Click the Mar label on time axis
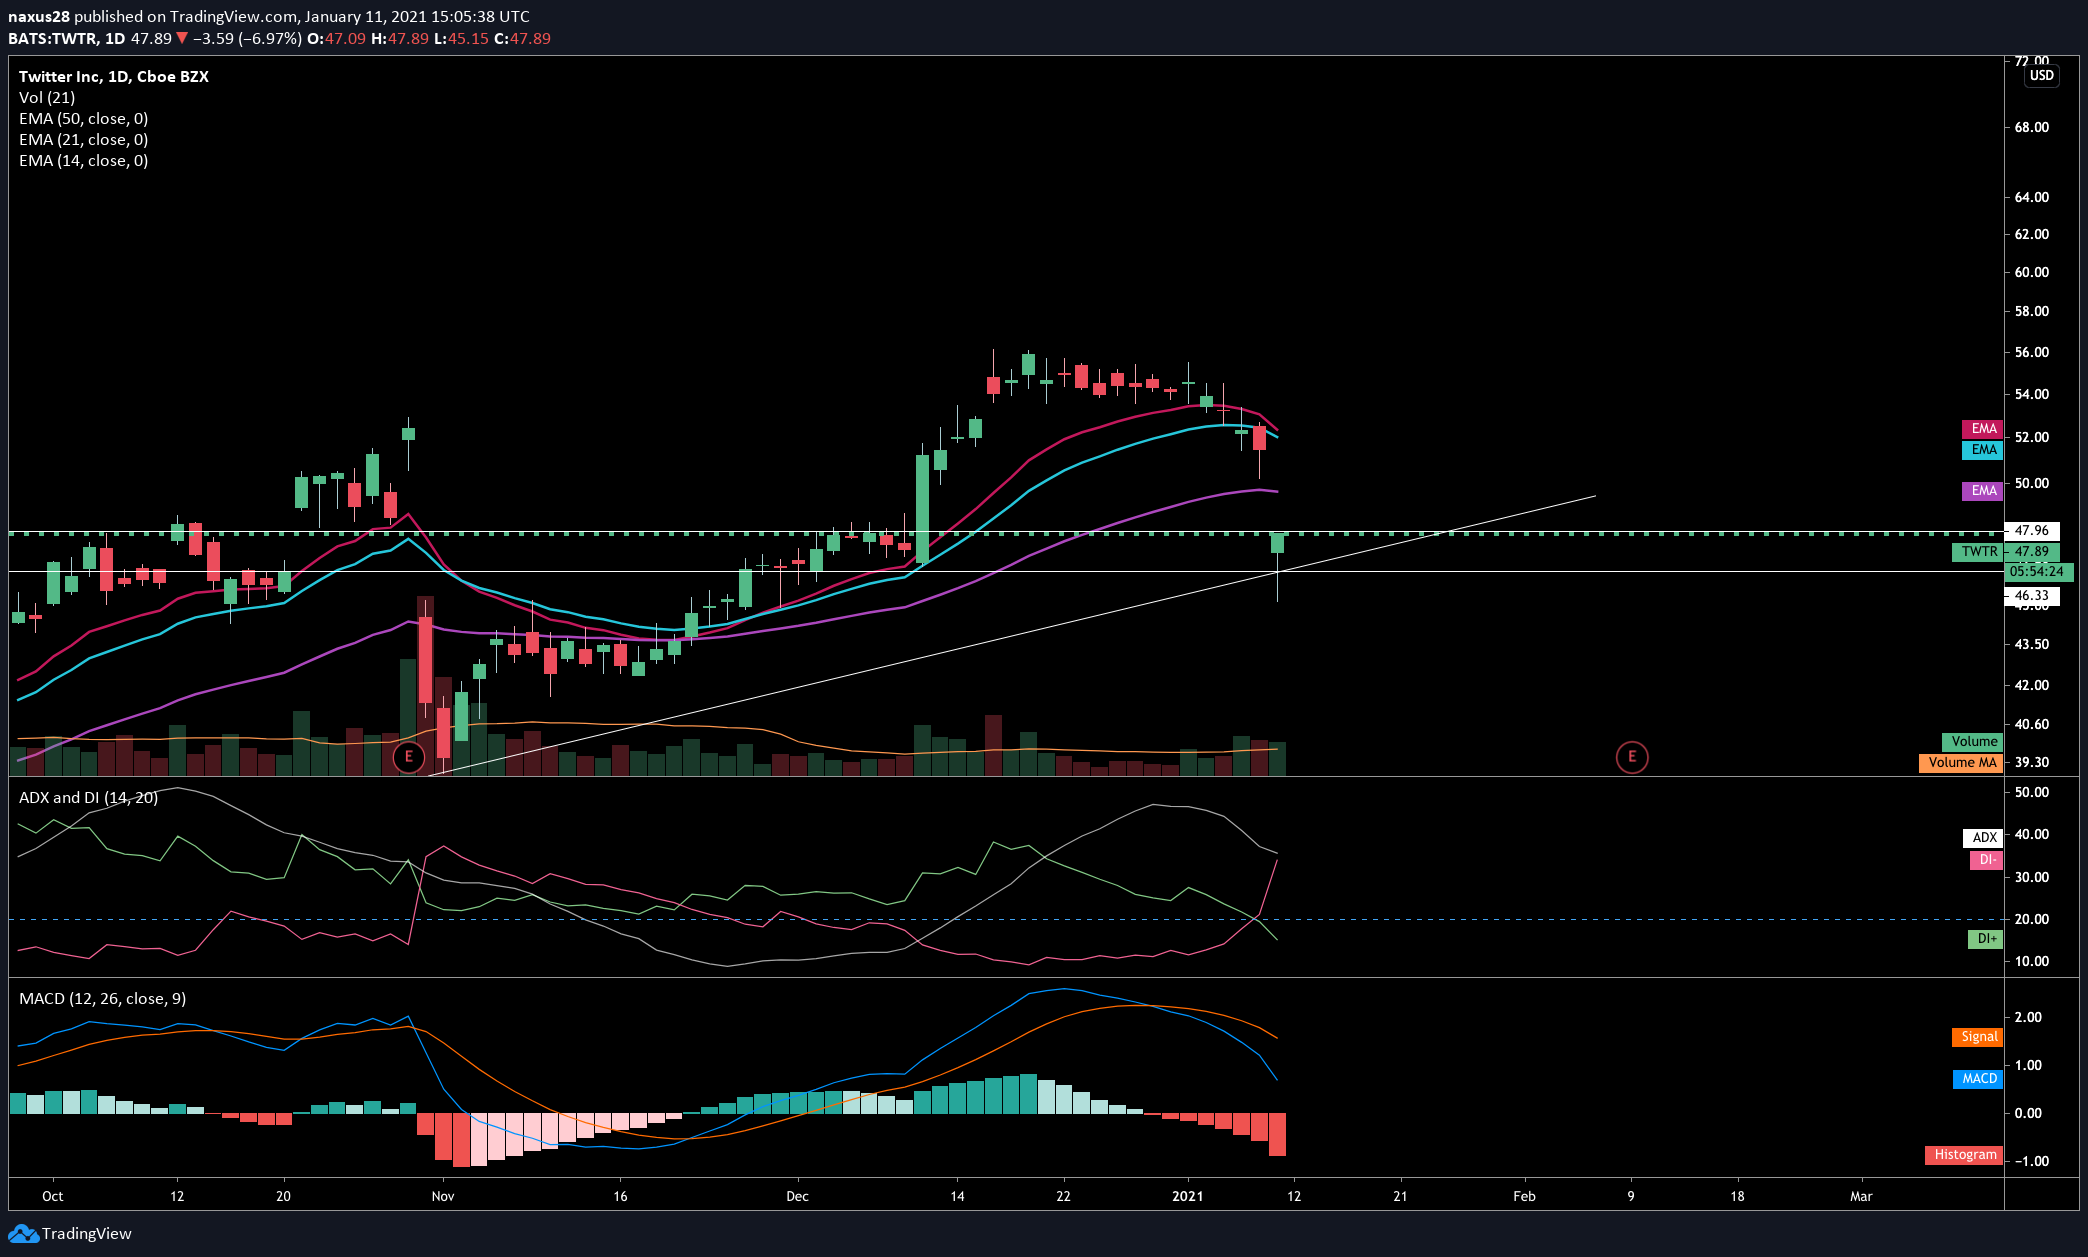The width and height of the screenshot is (2088, 1257). tap(1861, 1196)
